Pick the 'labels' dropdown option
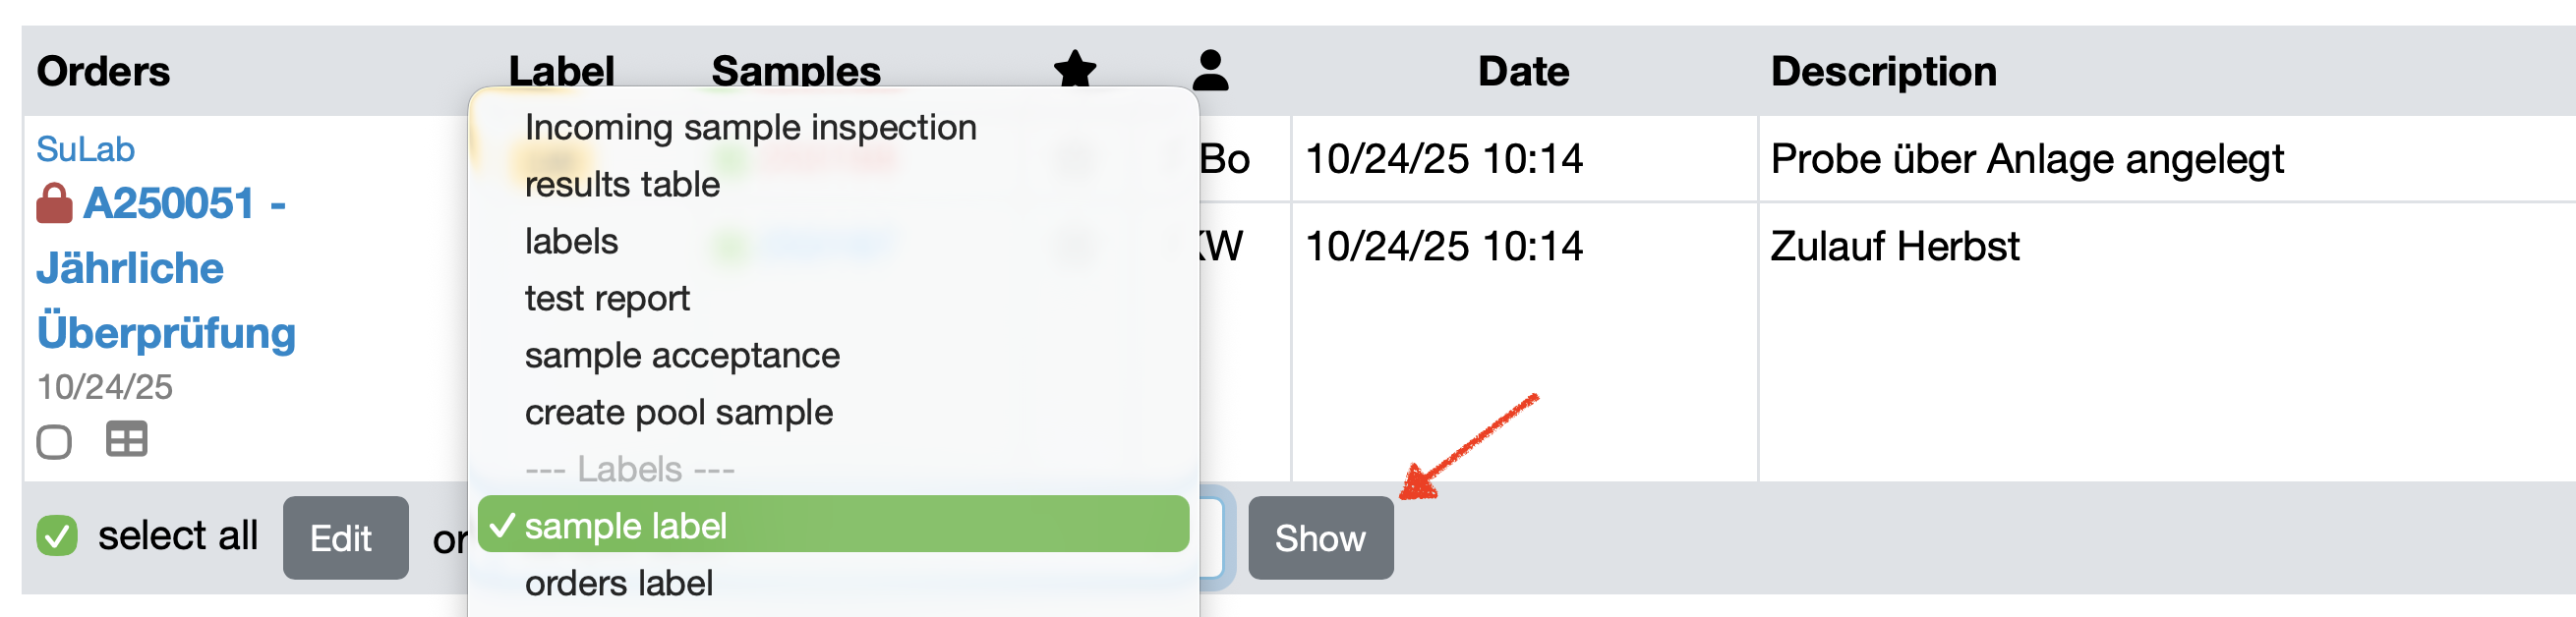Image resolution: width=2576 pixels, height=617 pixels. pos(571,242)
